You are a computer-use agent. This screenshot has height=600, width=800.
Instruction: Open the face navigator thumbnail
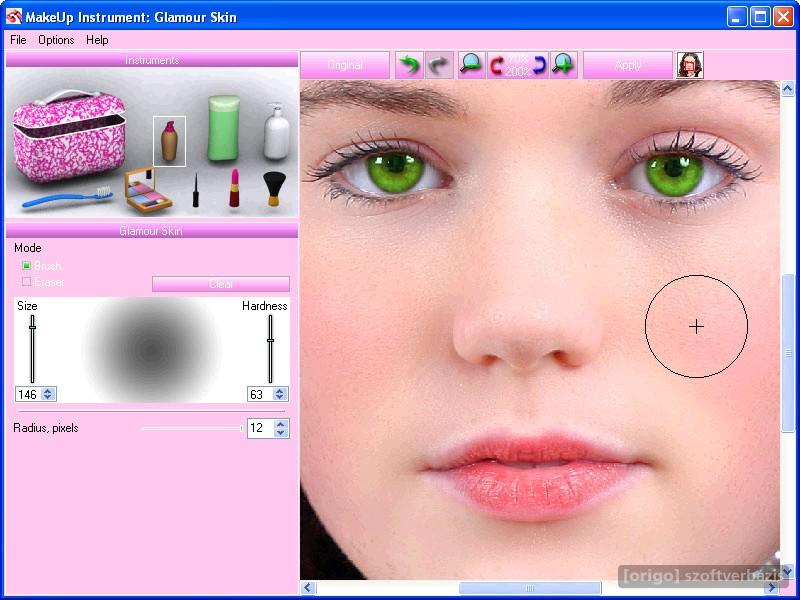click(690, 65)
